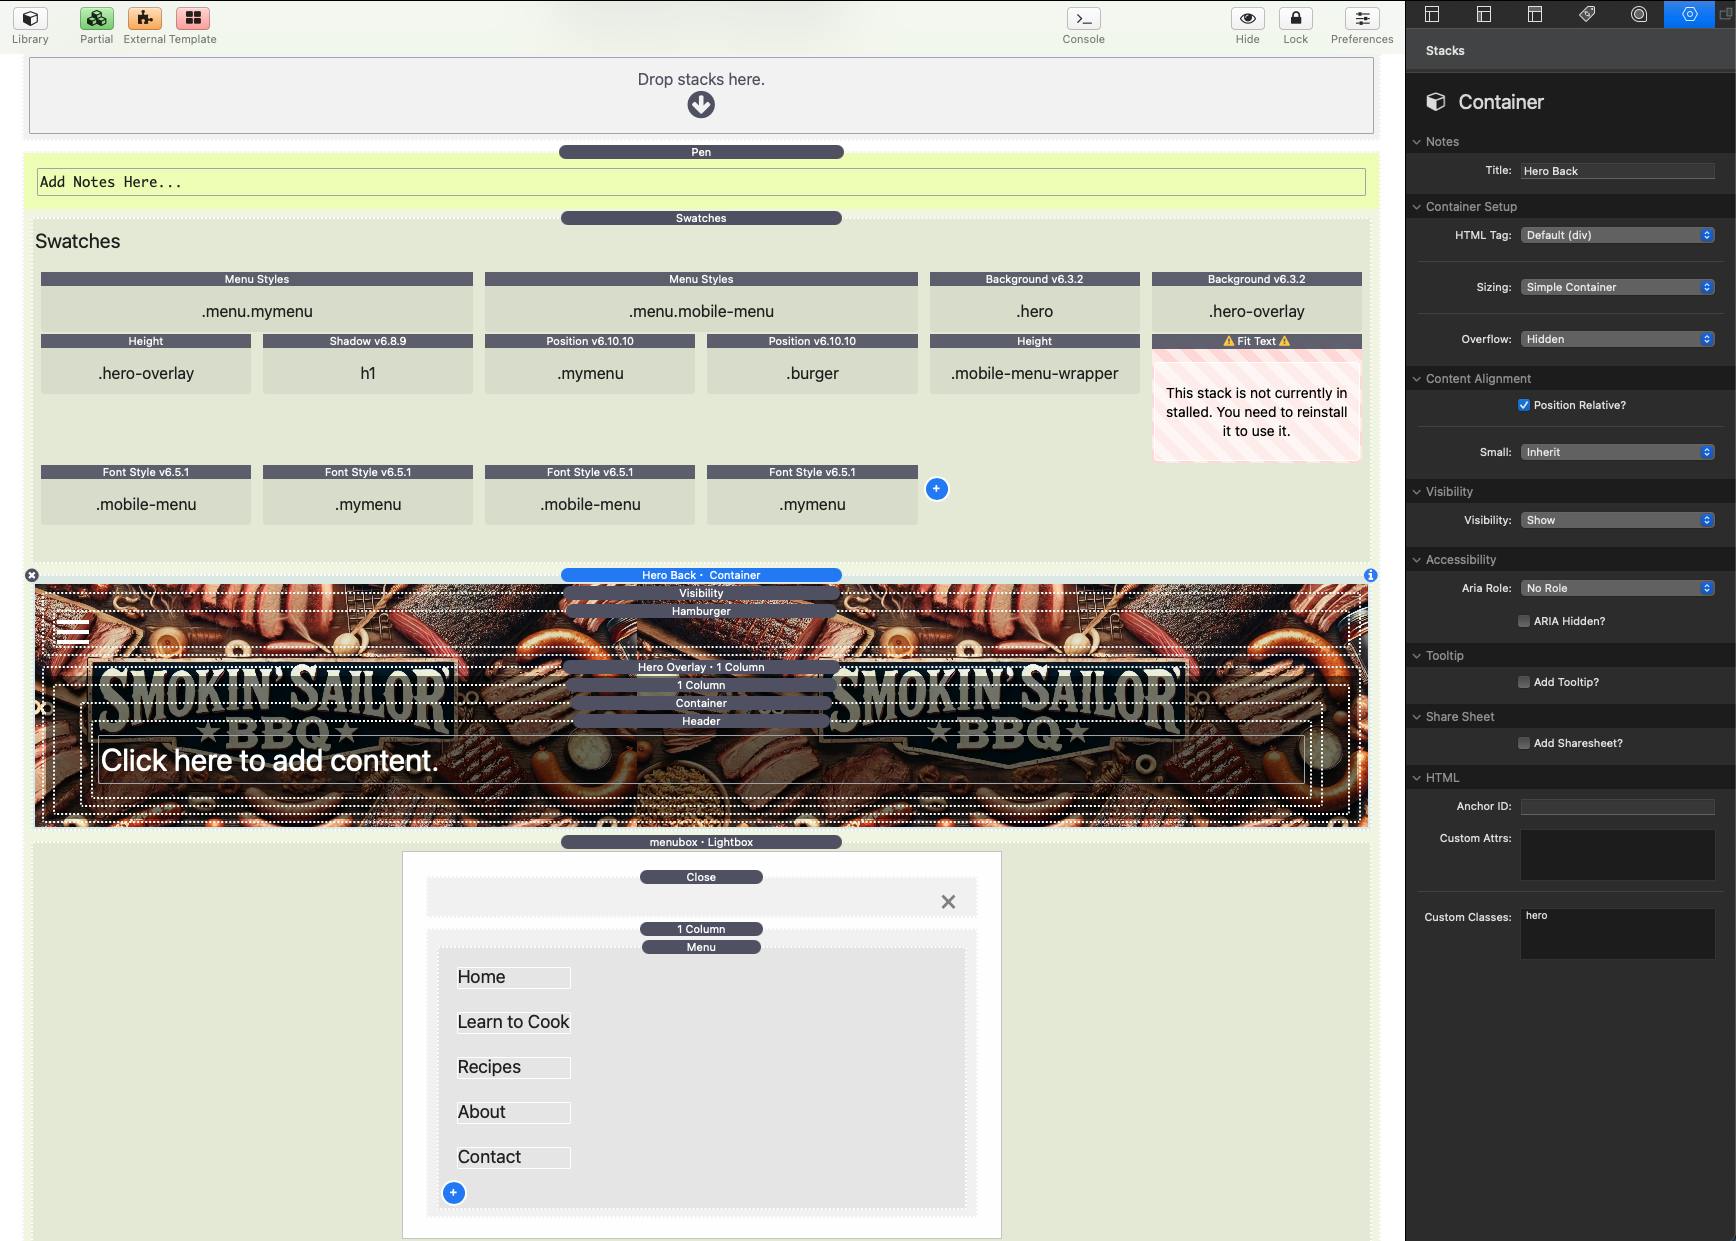Viewport: 1736px width, 1241px height.
Task: Click the green Partial icon
Action: coord(96,19)
